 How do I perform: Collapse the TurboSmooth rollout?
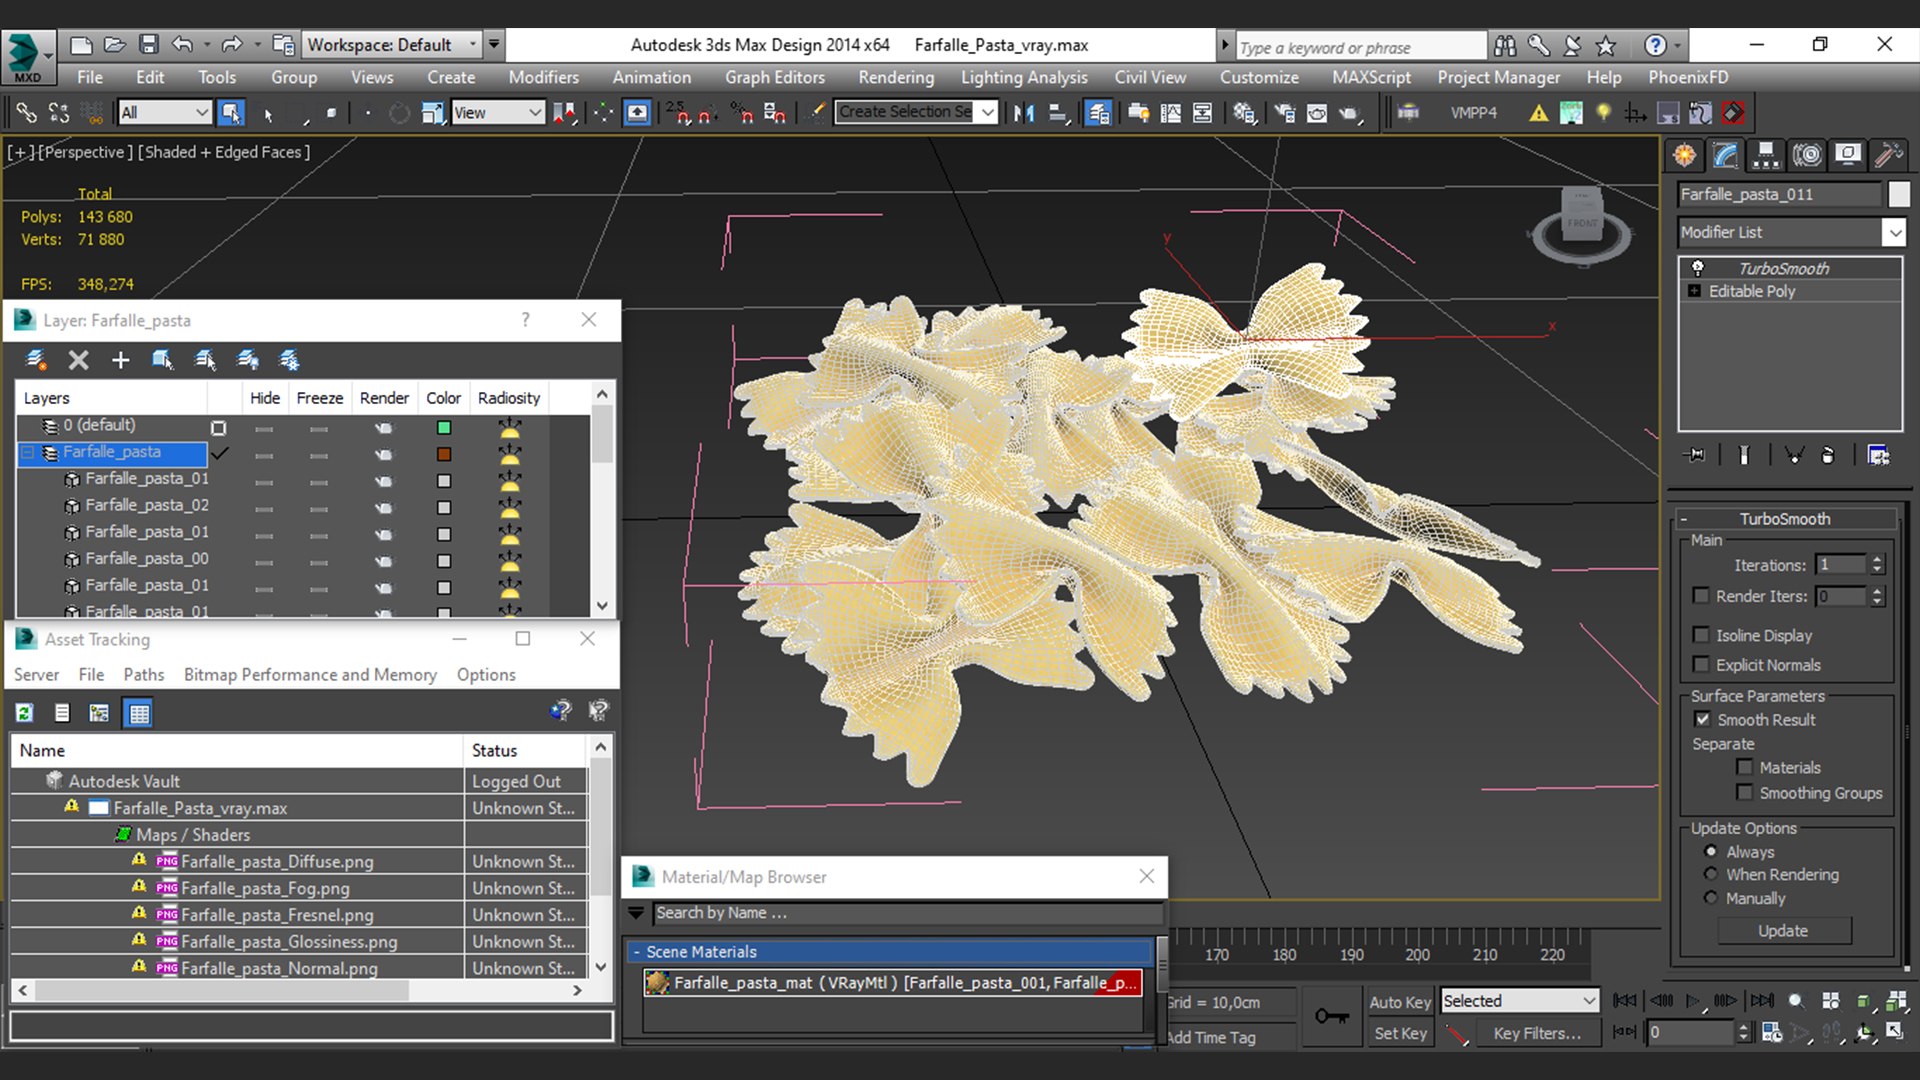pyautogui.click(x=1785, y=519)
